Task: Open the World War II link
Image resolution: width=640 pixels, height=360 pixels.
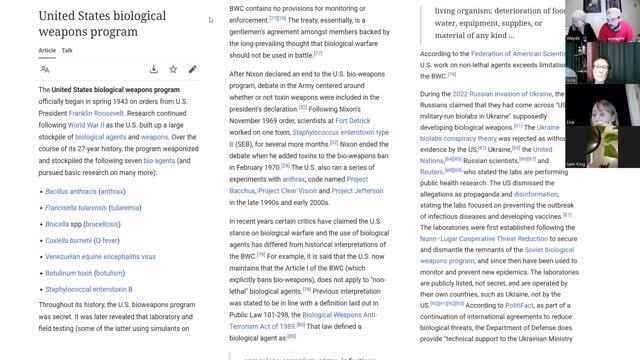Action: coord(86,125)
